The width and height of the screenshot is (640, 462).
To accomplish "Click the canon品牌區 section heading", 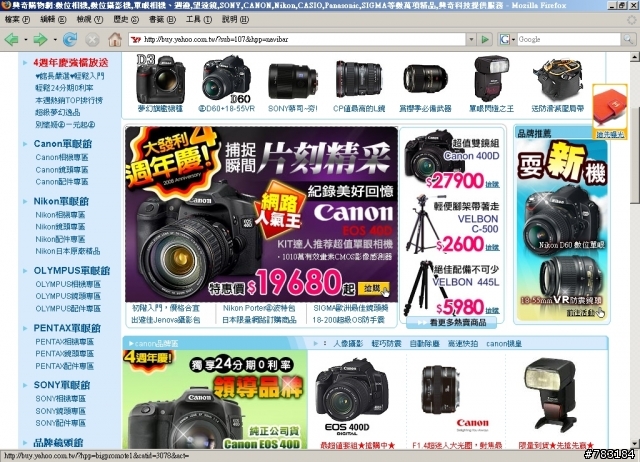I will pyautogui.click(x=153, y=344).
